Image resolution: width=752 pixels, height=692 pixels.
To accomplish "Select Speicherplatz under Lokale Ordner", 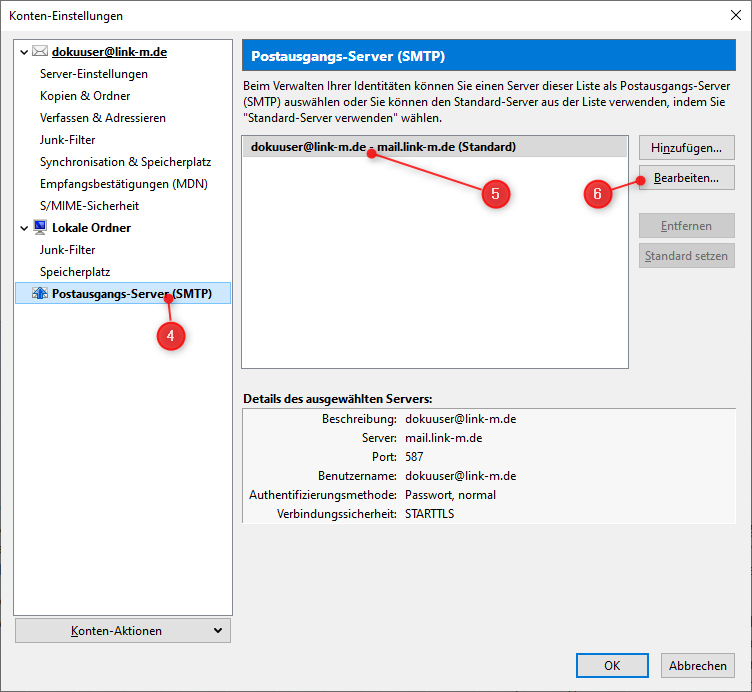I will [x=75, y=272].
